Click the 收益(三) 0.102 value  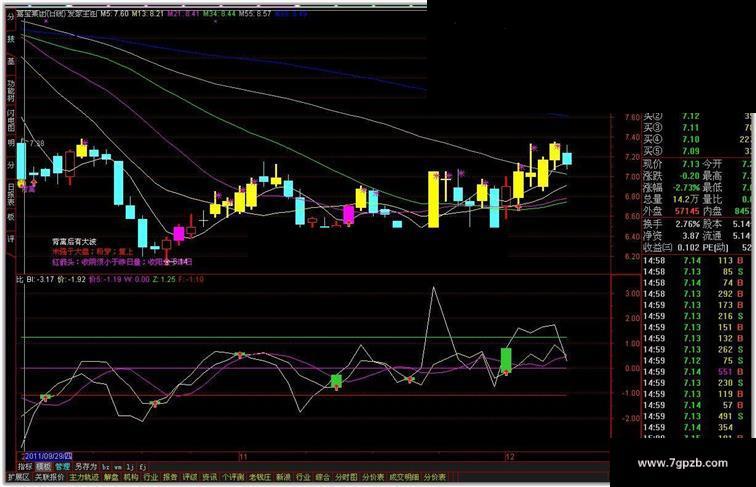point(688,247)
